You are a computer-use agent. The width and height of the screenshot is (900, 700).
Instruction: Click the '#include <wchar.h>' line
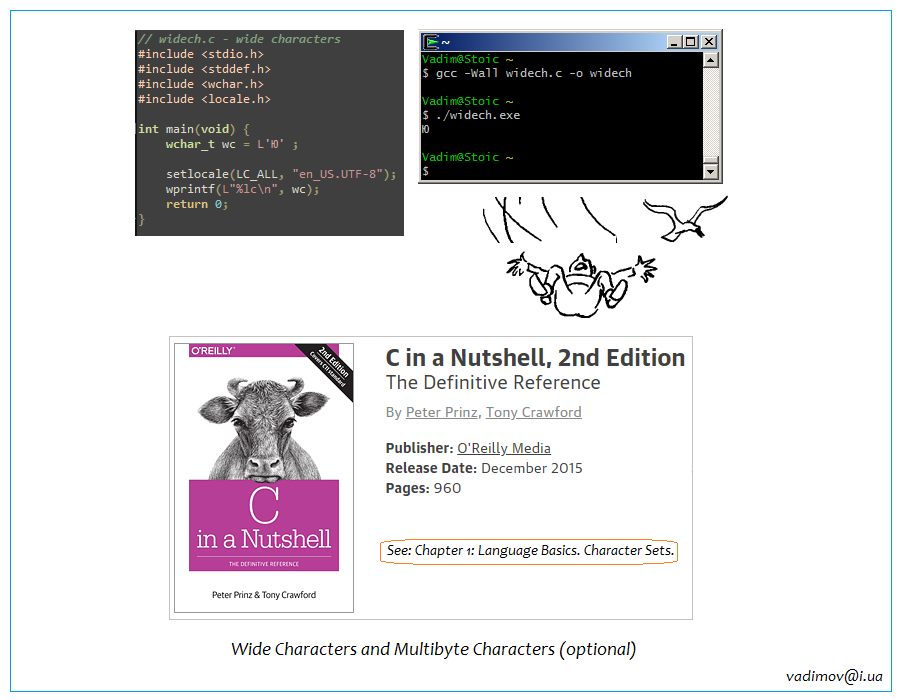[200, 84]
